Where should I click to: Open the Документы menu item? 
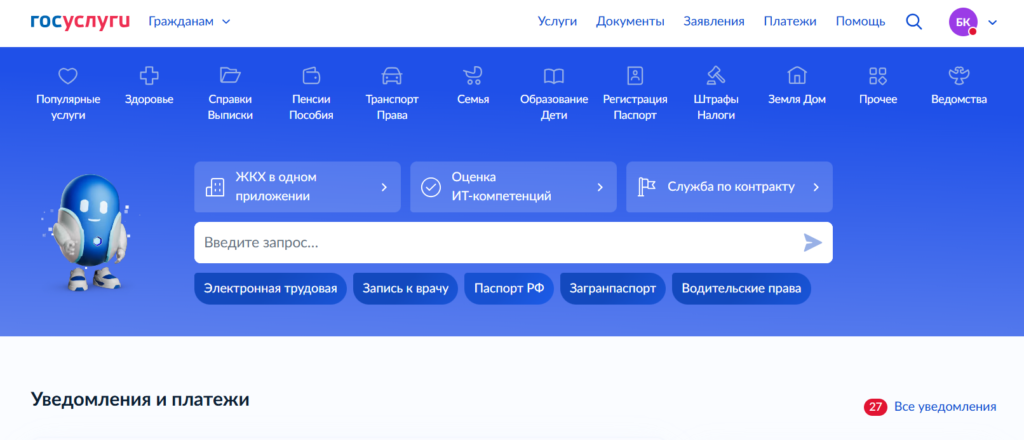tap(630, 21)
